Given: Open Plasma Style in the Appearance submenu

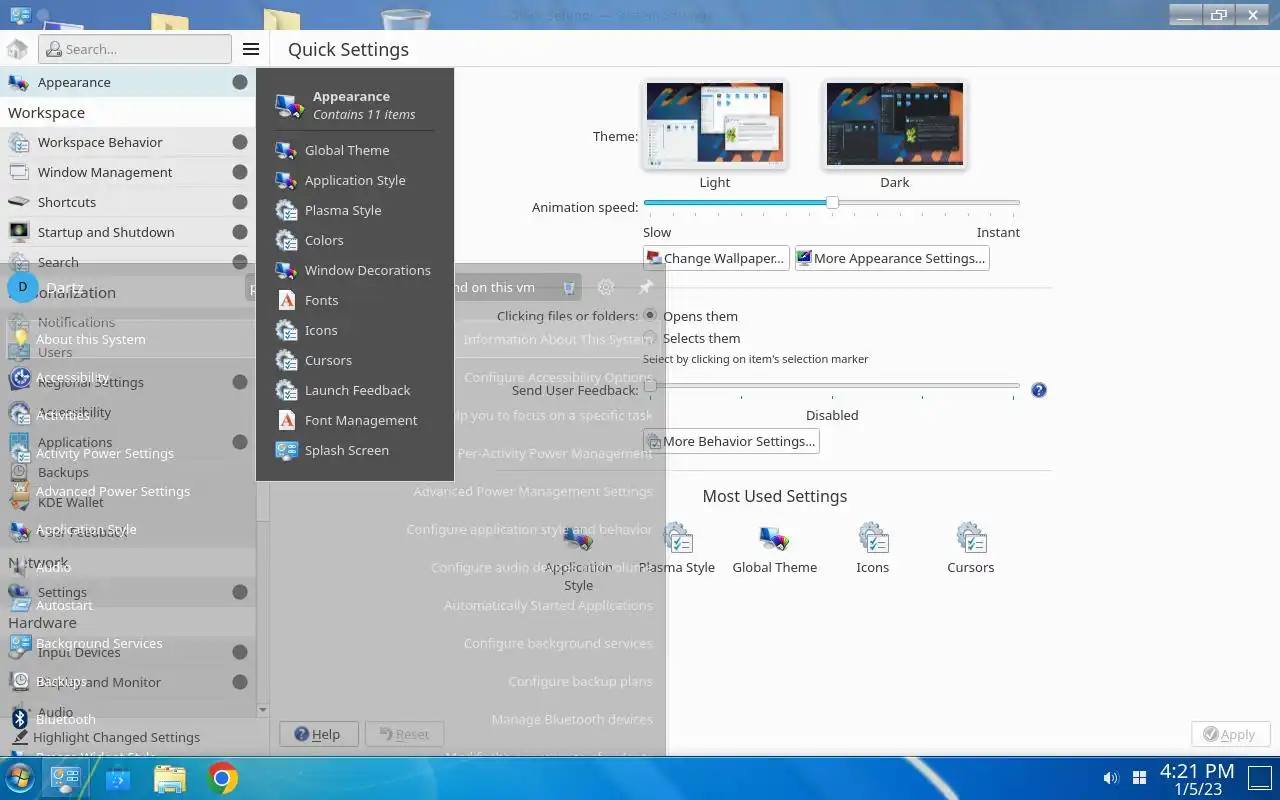Looking at the screenshot, I should 355,210.
